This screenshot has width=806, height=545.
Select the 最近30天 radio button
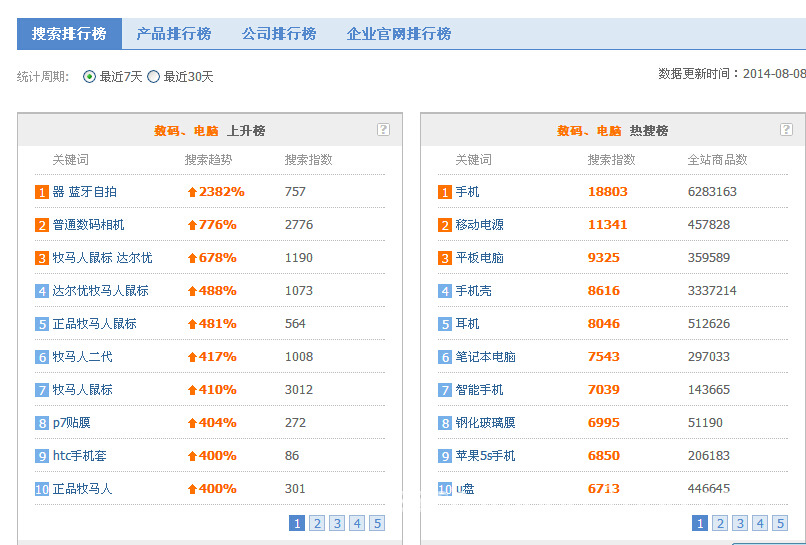[154, 77]
